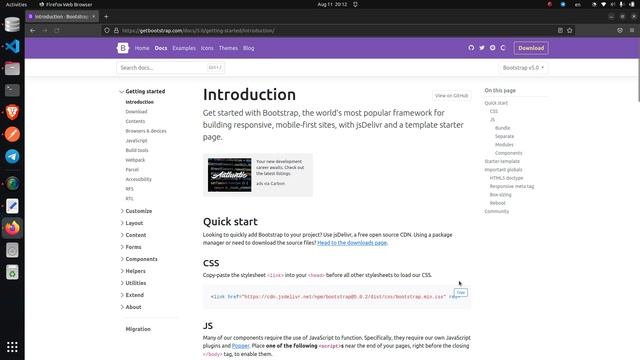The width and height of the screenshot is (640, 360).
Task: Expand the Forms section
Action: [131, 247]
